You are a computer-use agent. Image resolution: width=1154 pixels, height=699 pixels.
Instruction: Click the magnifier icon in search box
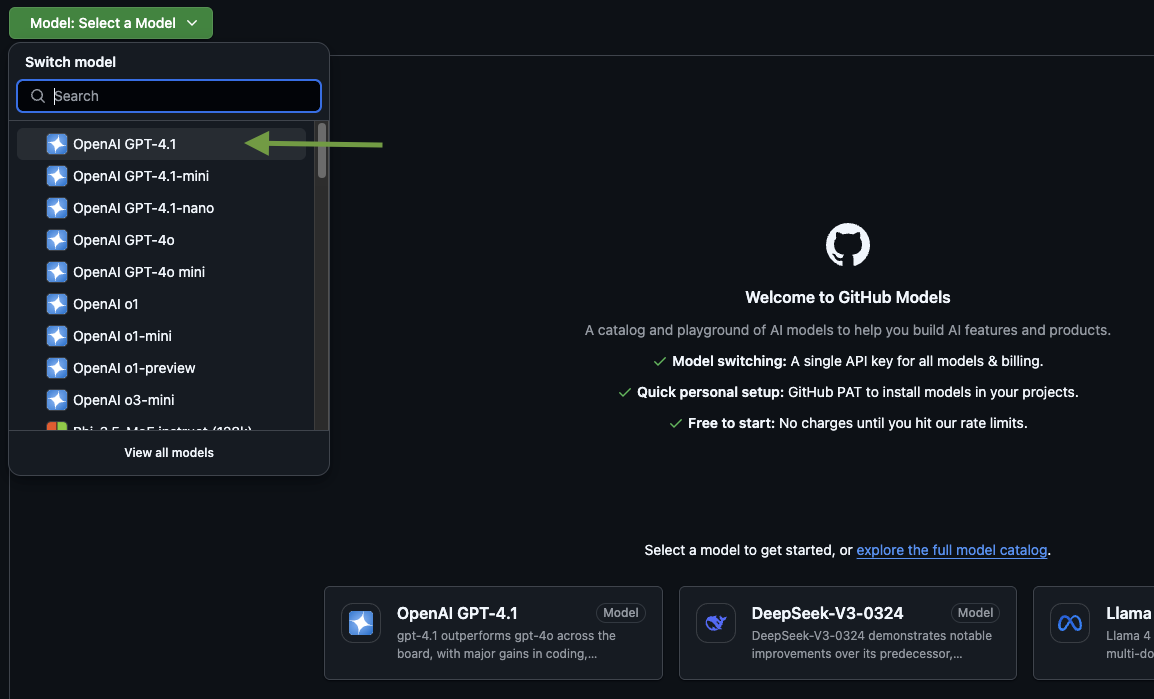tap(38, 96)
